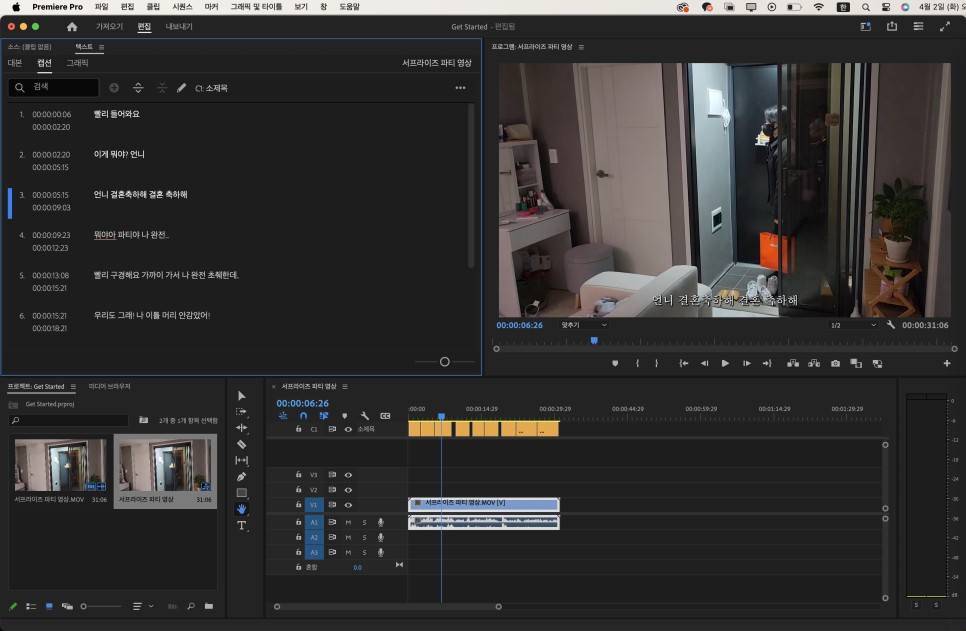Click the split caption icon in Text panel
The height and width of the screenshot is (631, 966).
pos(138,88)
